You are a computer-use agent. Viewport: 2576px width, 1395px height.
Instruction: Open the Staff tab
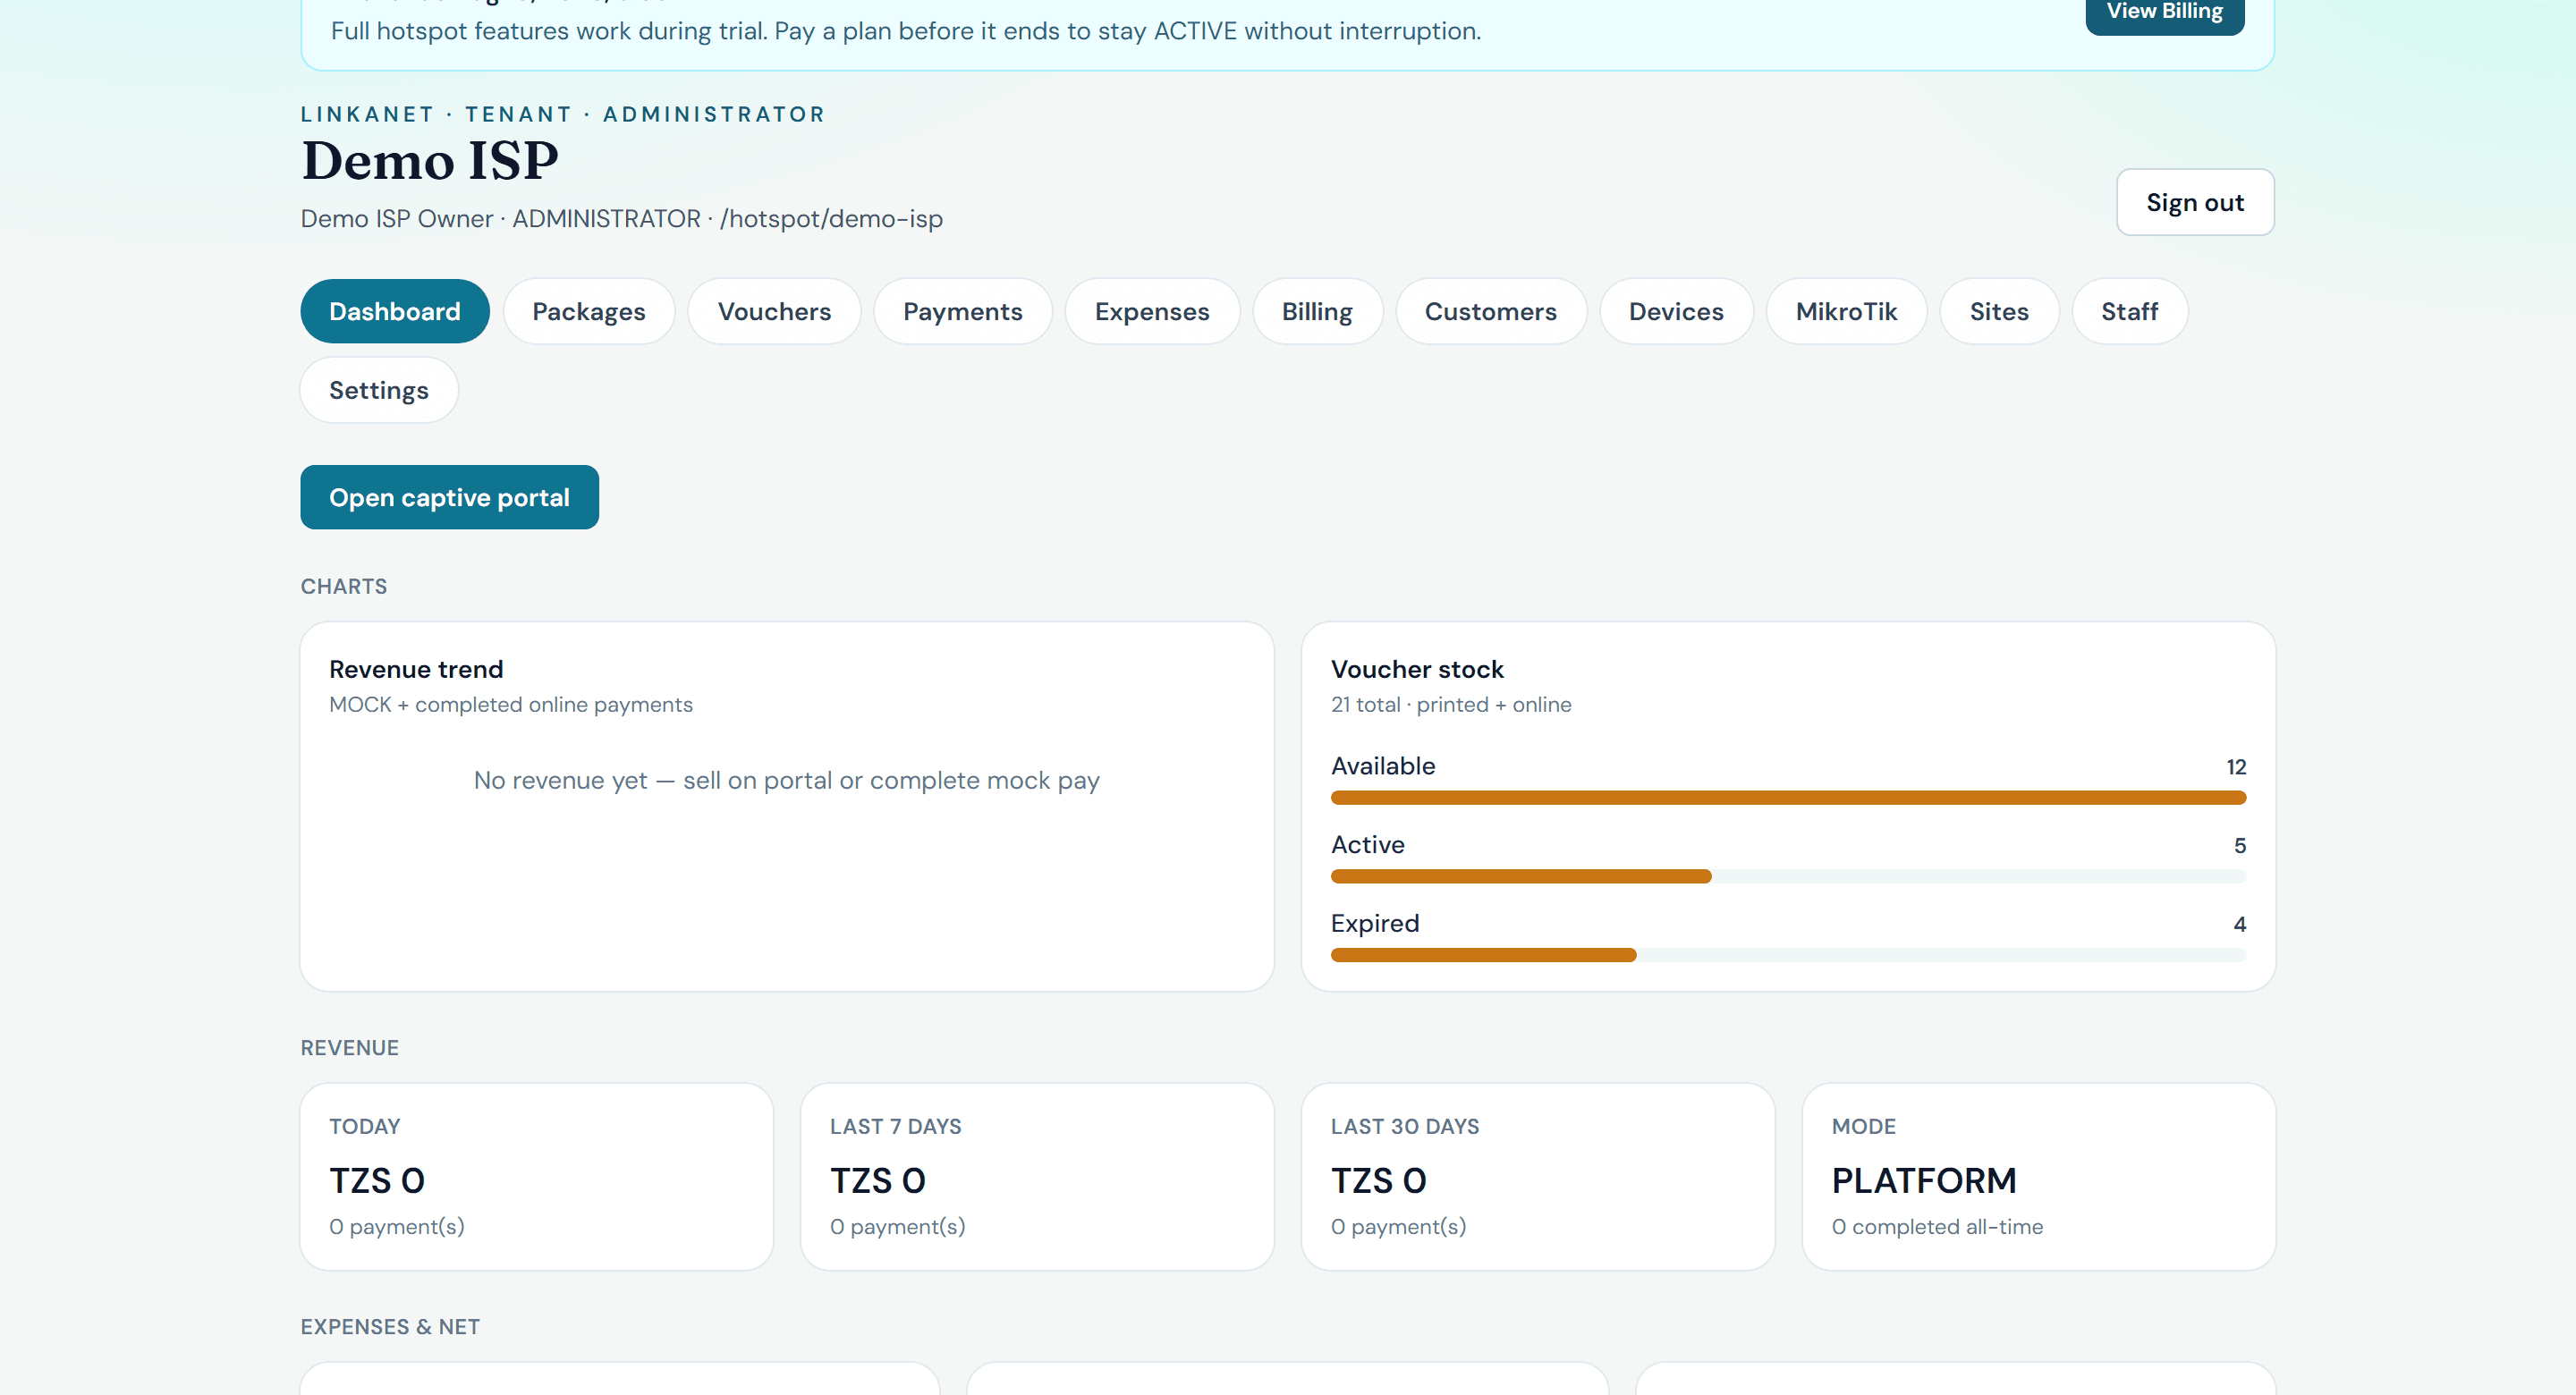2129,311
